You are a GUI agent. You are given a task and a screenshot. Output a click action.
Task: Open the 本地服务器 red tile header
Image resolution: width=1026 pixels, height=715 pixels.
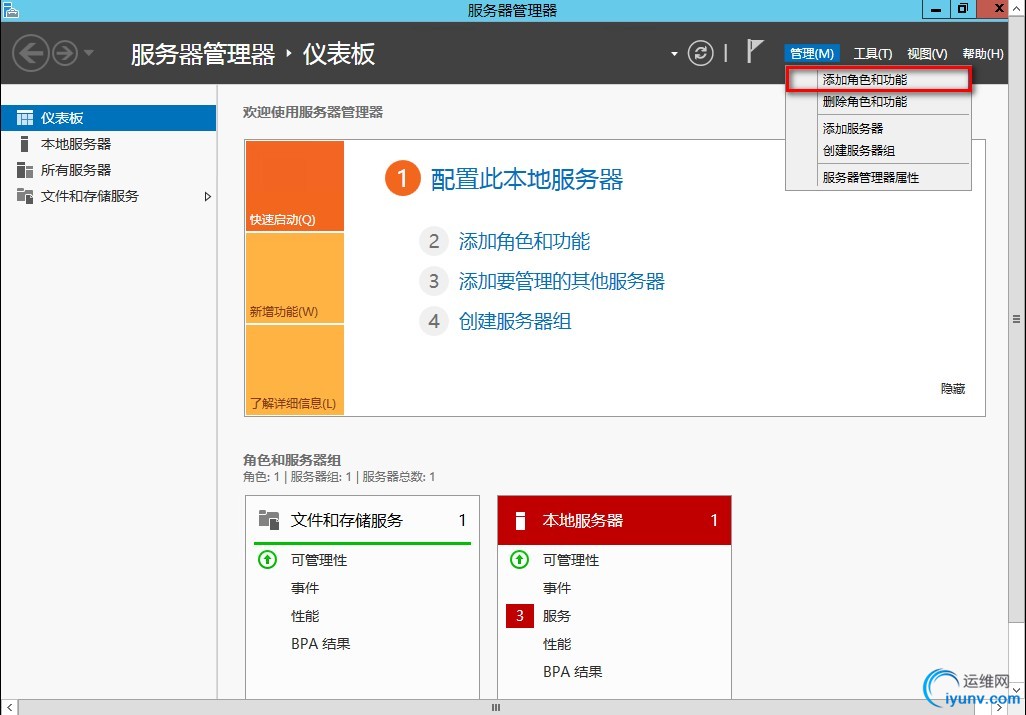click(x=614, y=520)
